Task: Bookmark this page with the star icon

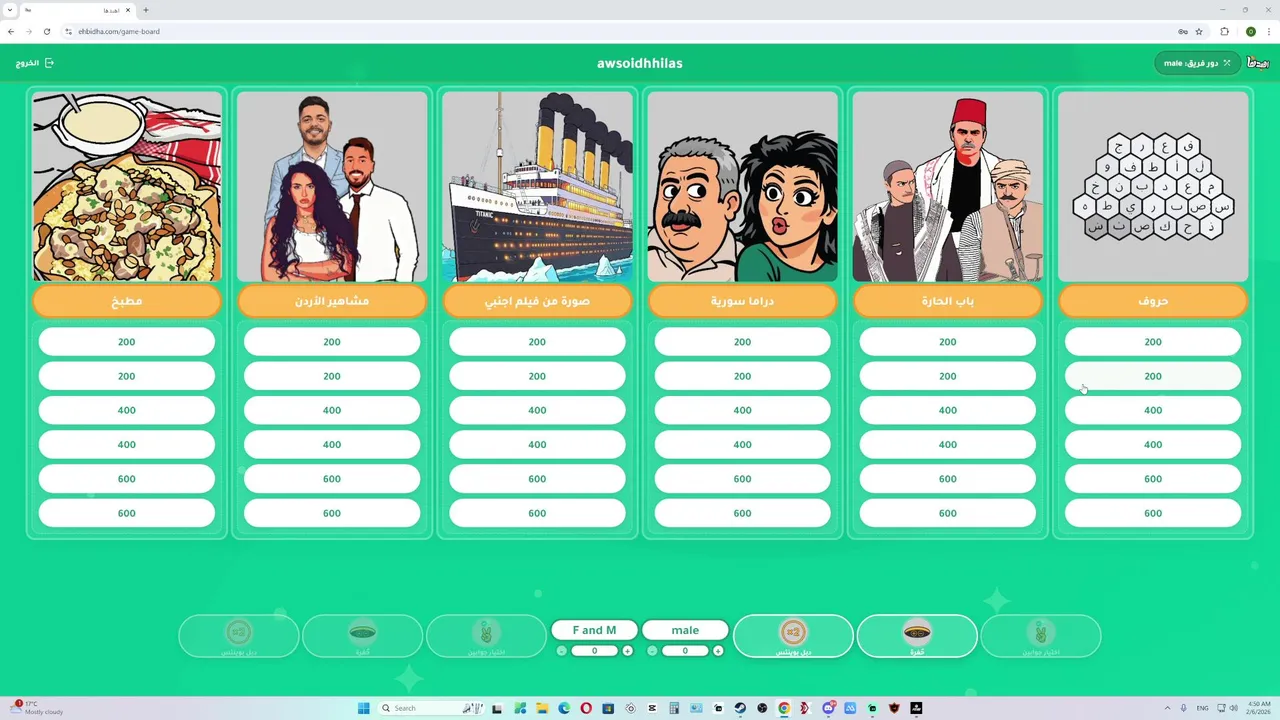Action: (x=1199, y=31)
